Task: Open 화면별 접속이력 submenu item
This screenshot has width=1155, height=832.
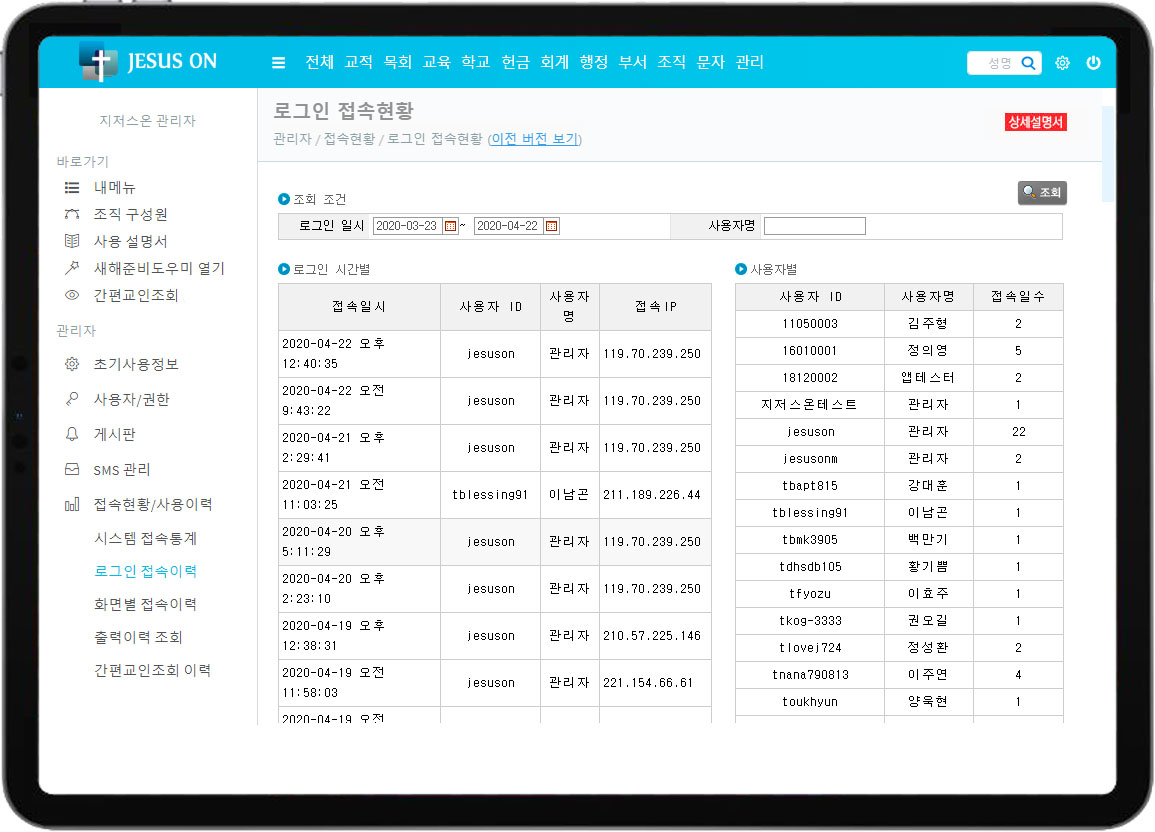Action: click(145, 604)
